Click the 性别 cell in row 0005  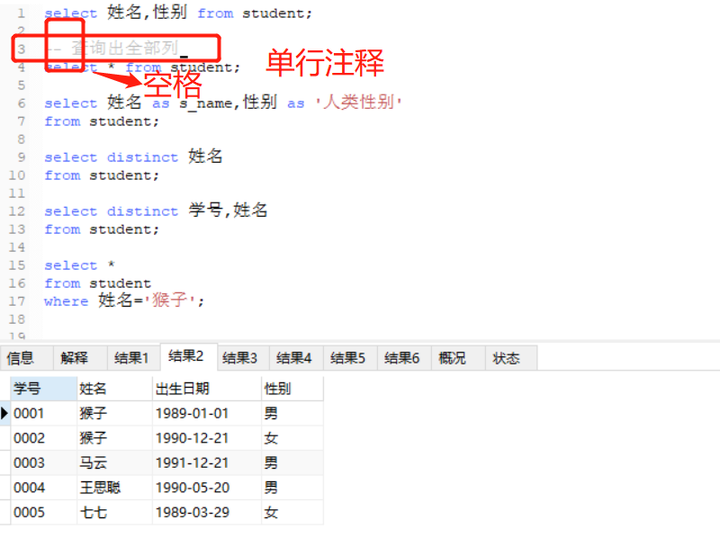[292, 512]
